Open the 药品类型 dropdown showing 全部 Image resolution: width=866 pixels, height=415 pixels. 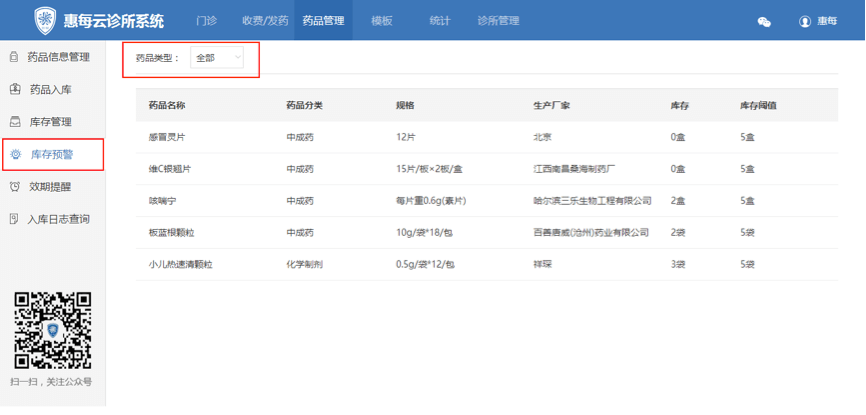216,57
